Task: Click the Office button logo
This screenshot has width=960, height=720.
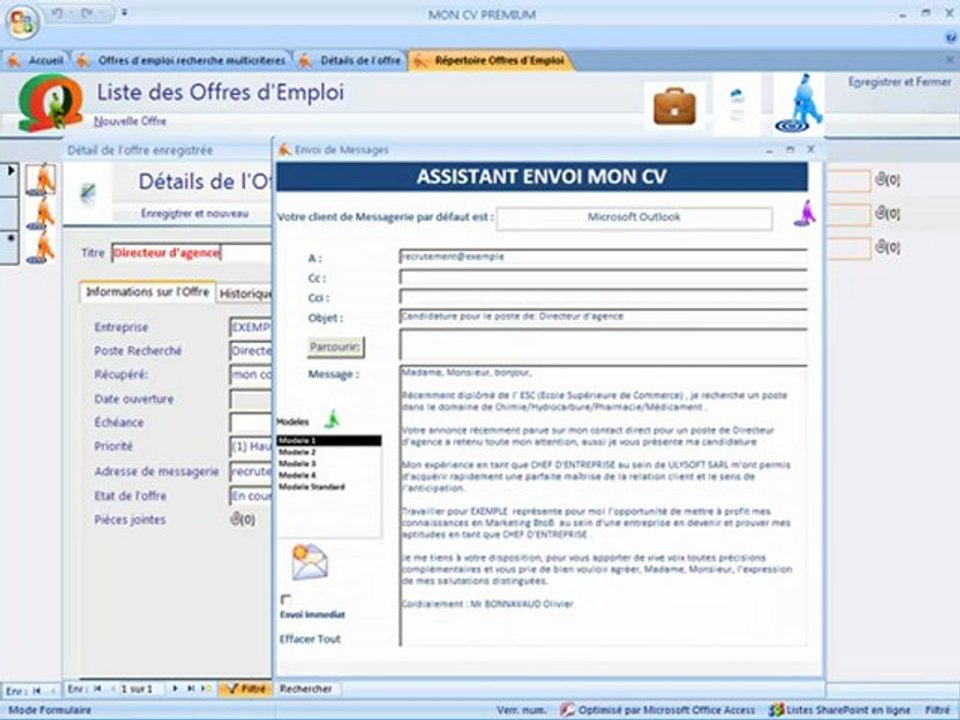Action: coord(23,22)
